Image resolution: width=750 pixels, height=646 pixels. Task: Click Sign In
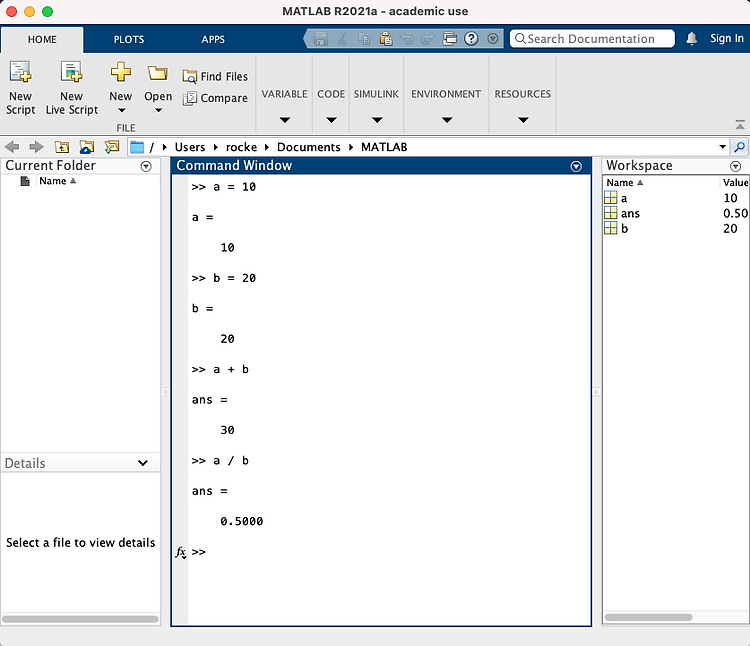(727, 39)
